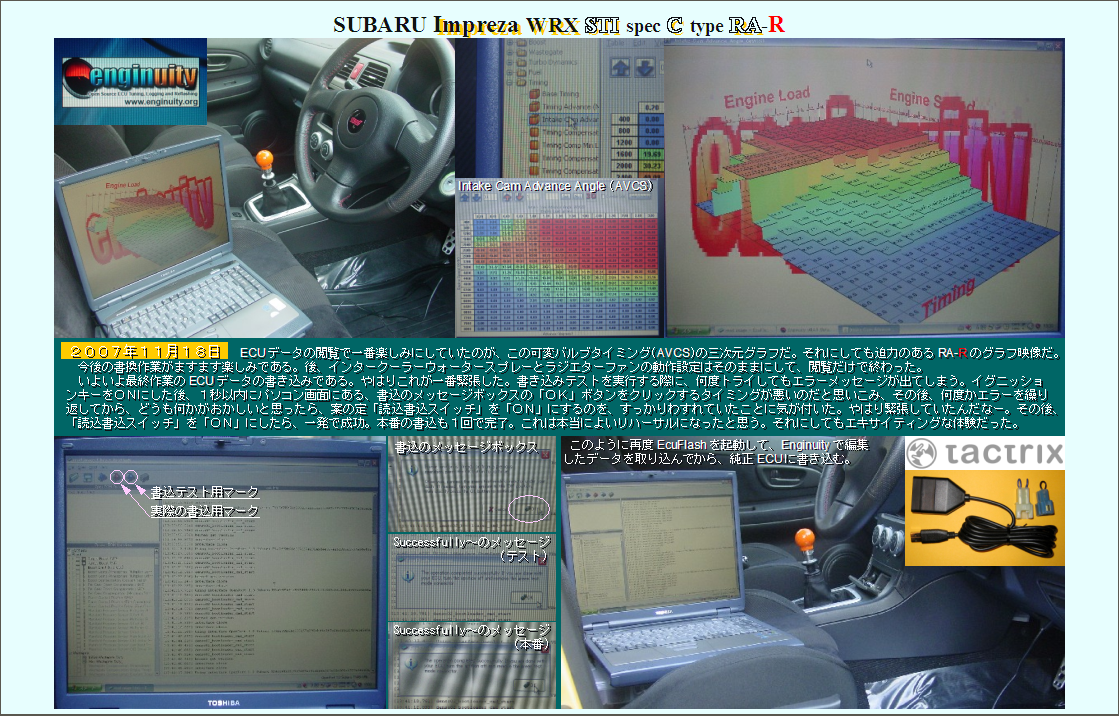Click the SUBARU Impreza WRX STI page title
This screenshot has width=1119, height=716.
coord(559,25)
